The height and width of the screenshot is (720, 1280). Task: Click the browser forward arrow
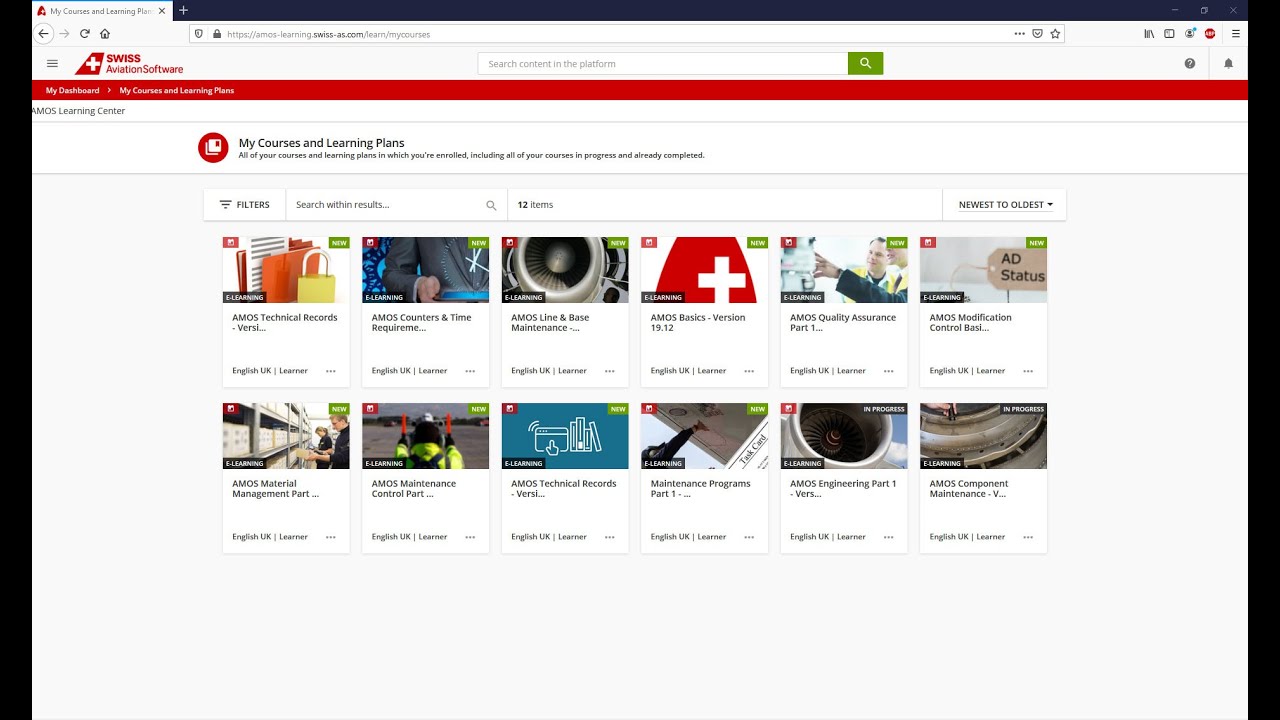64,33
